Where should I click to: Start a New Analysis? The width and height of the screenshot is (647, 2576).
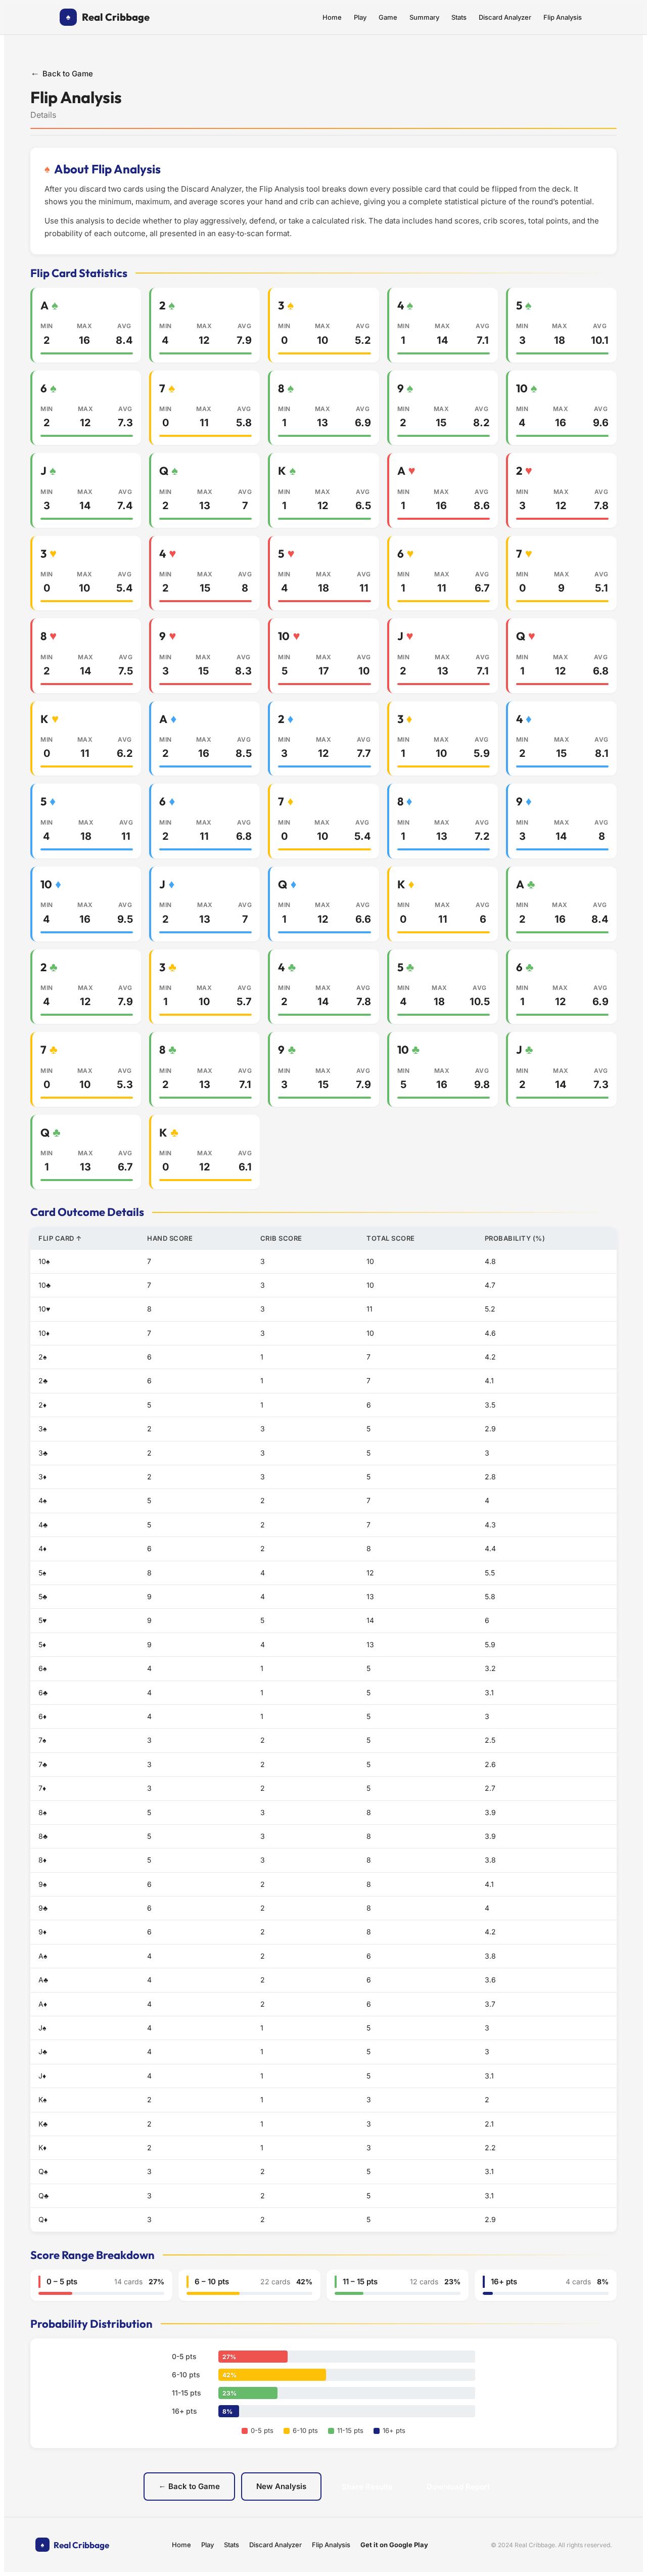pos(281,2485)
